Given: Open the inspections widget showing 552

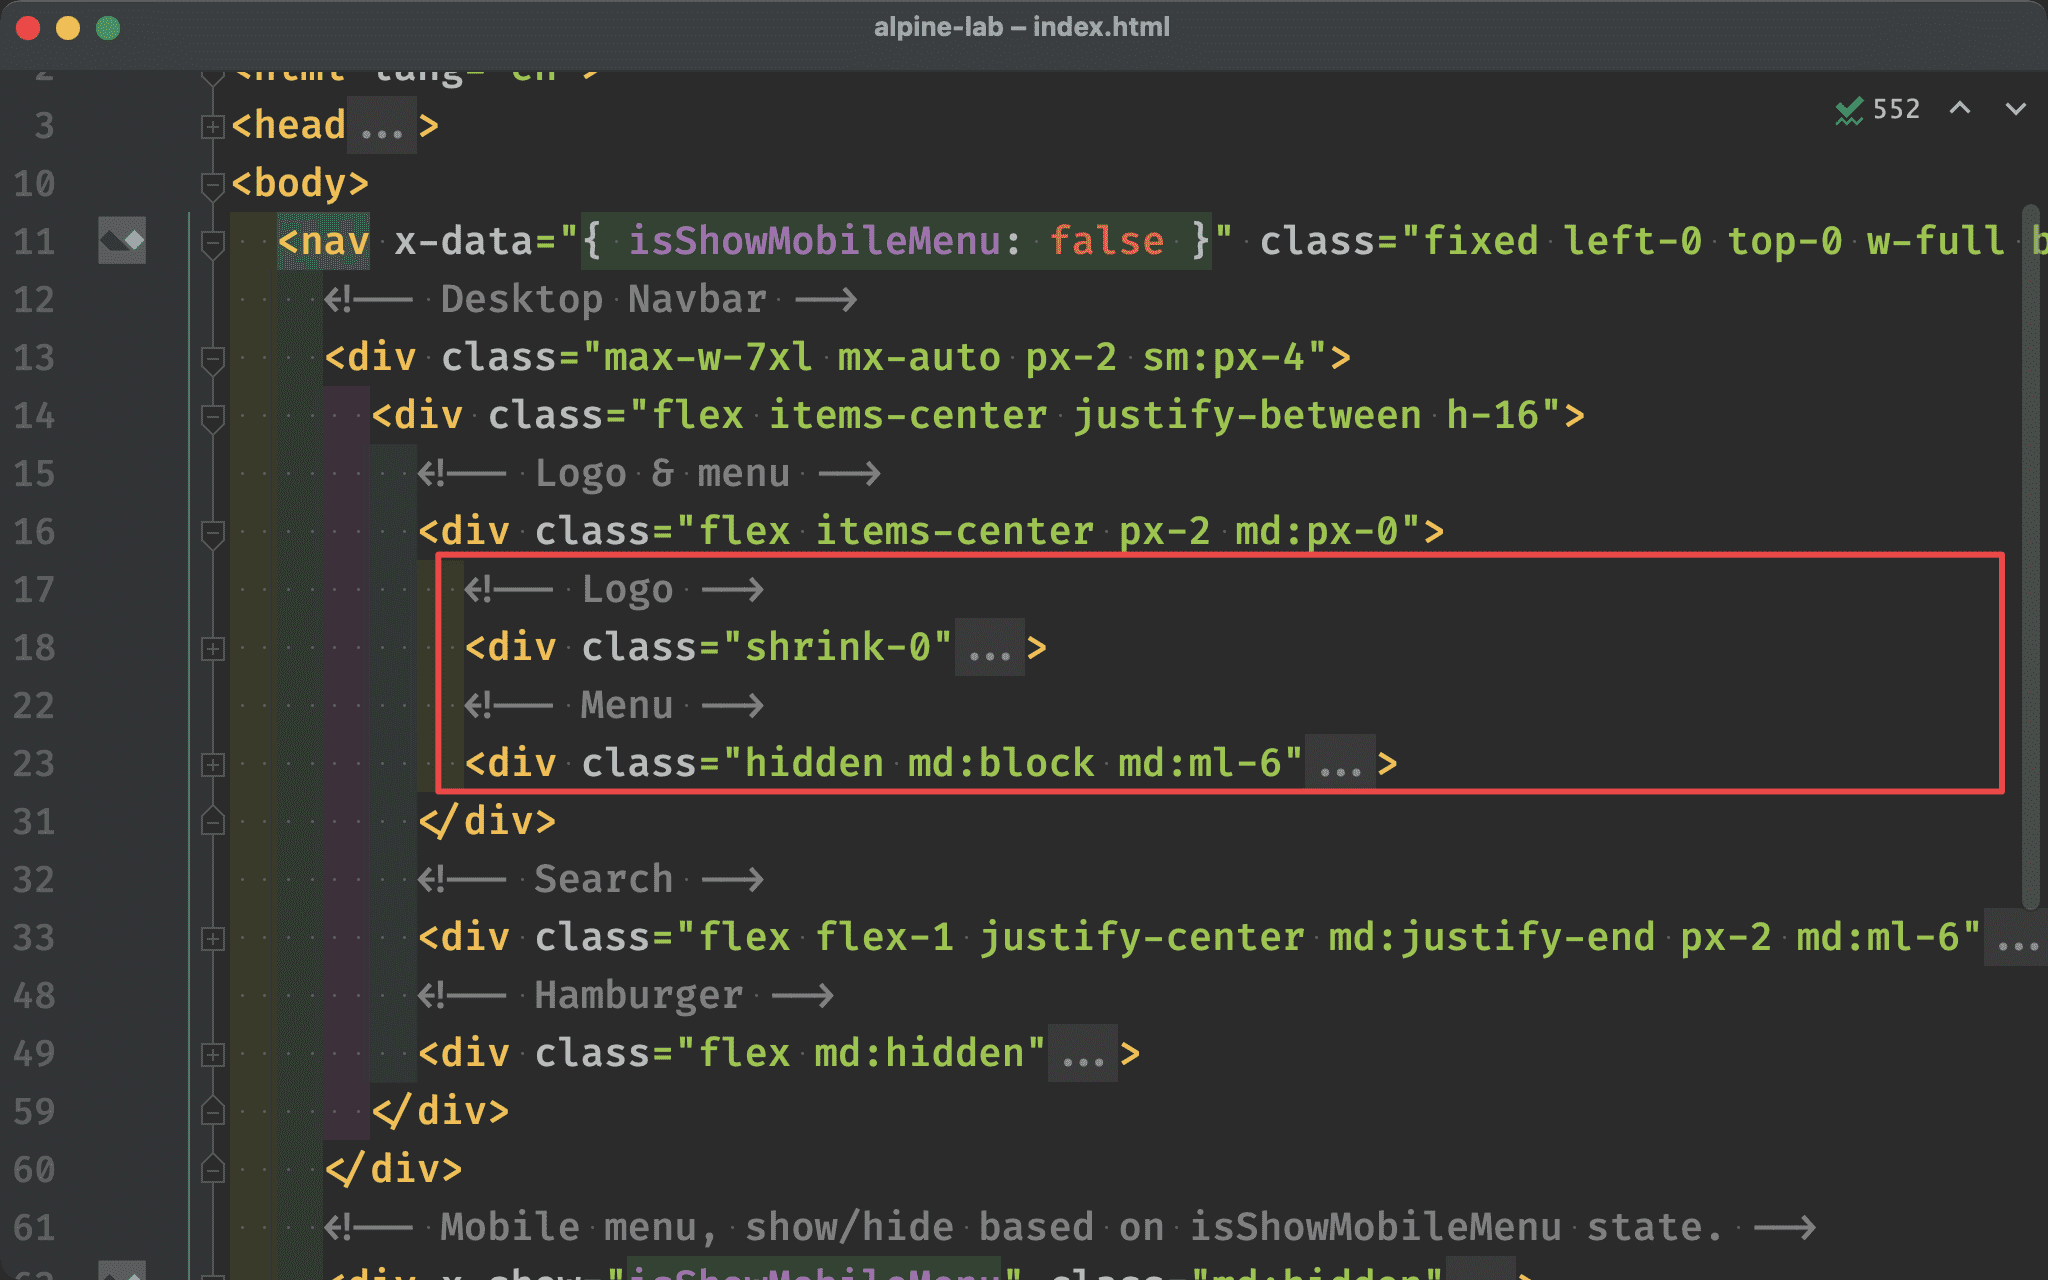Looking at the screenshot, I should point(1878,109).
